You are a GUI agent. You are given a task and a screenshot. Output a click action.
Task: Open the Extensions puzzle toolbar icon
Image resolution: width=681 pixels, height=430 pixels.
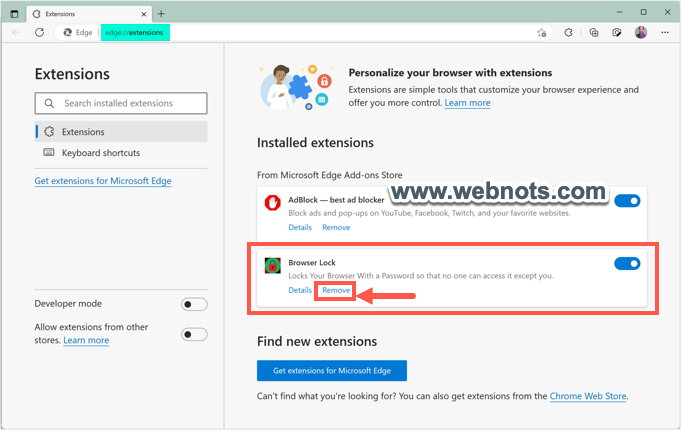pos(567,32)
